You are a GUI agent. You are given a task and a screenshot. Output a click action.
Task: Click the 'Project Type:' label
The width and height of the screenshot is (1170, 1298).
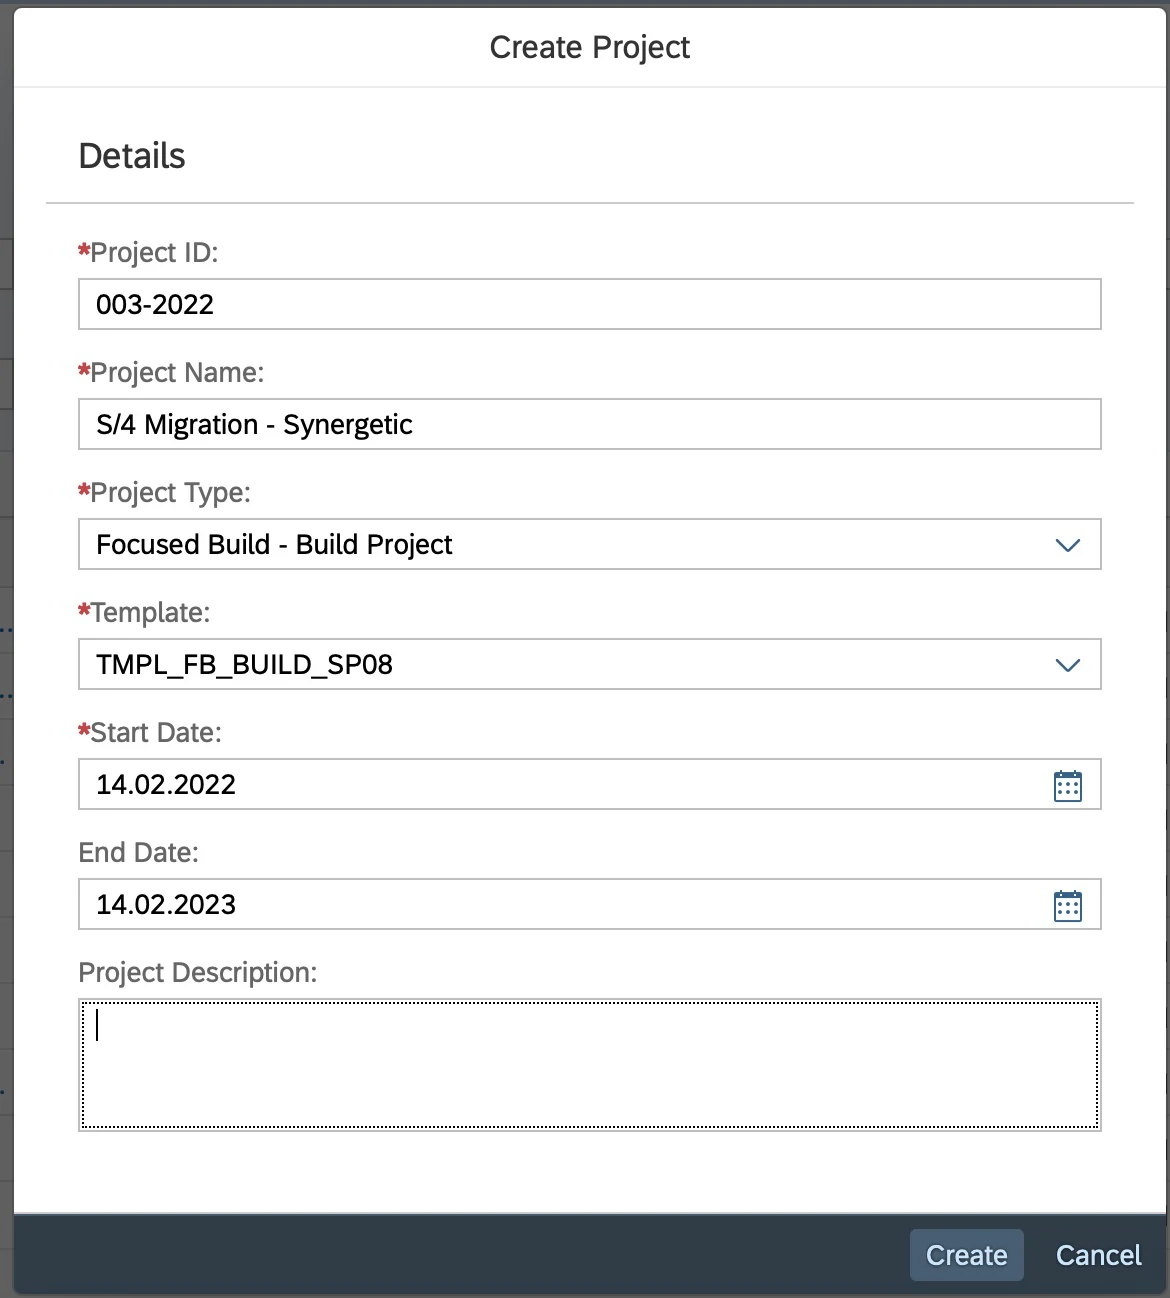tap(170, 493)
